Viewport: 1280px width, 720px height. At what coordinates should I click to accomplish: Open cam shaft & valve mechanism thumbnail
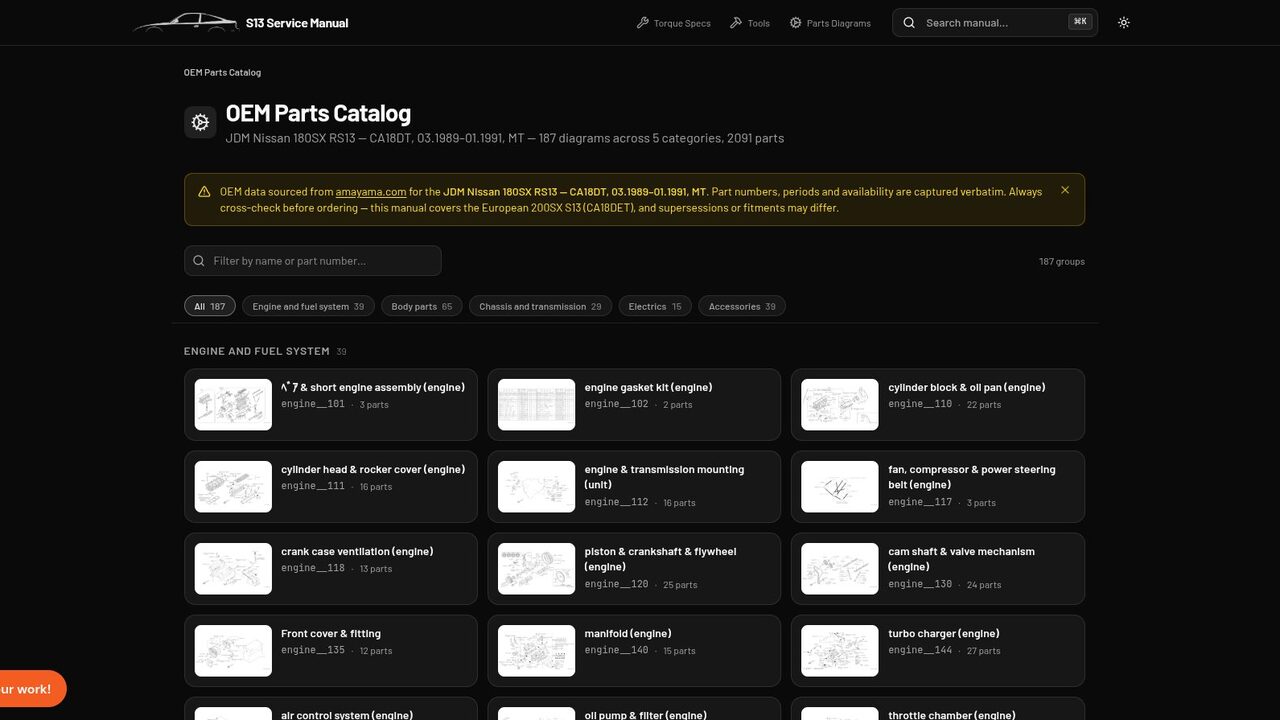pos(840,569)
